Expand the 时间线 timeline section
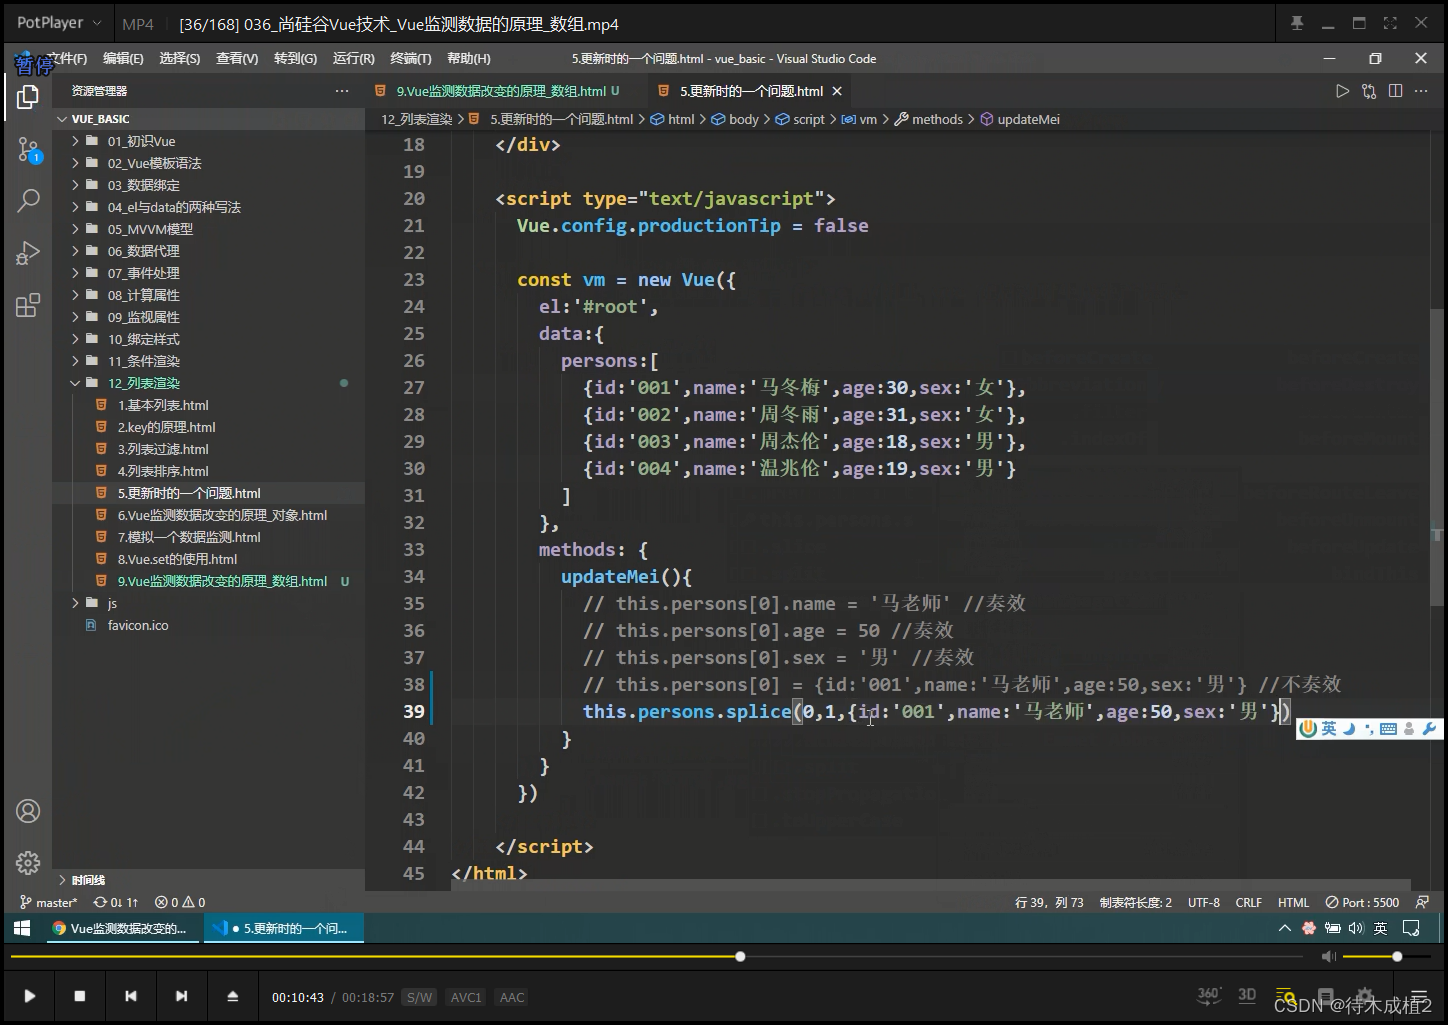 [209, 880]
